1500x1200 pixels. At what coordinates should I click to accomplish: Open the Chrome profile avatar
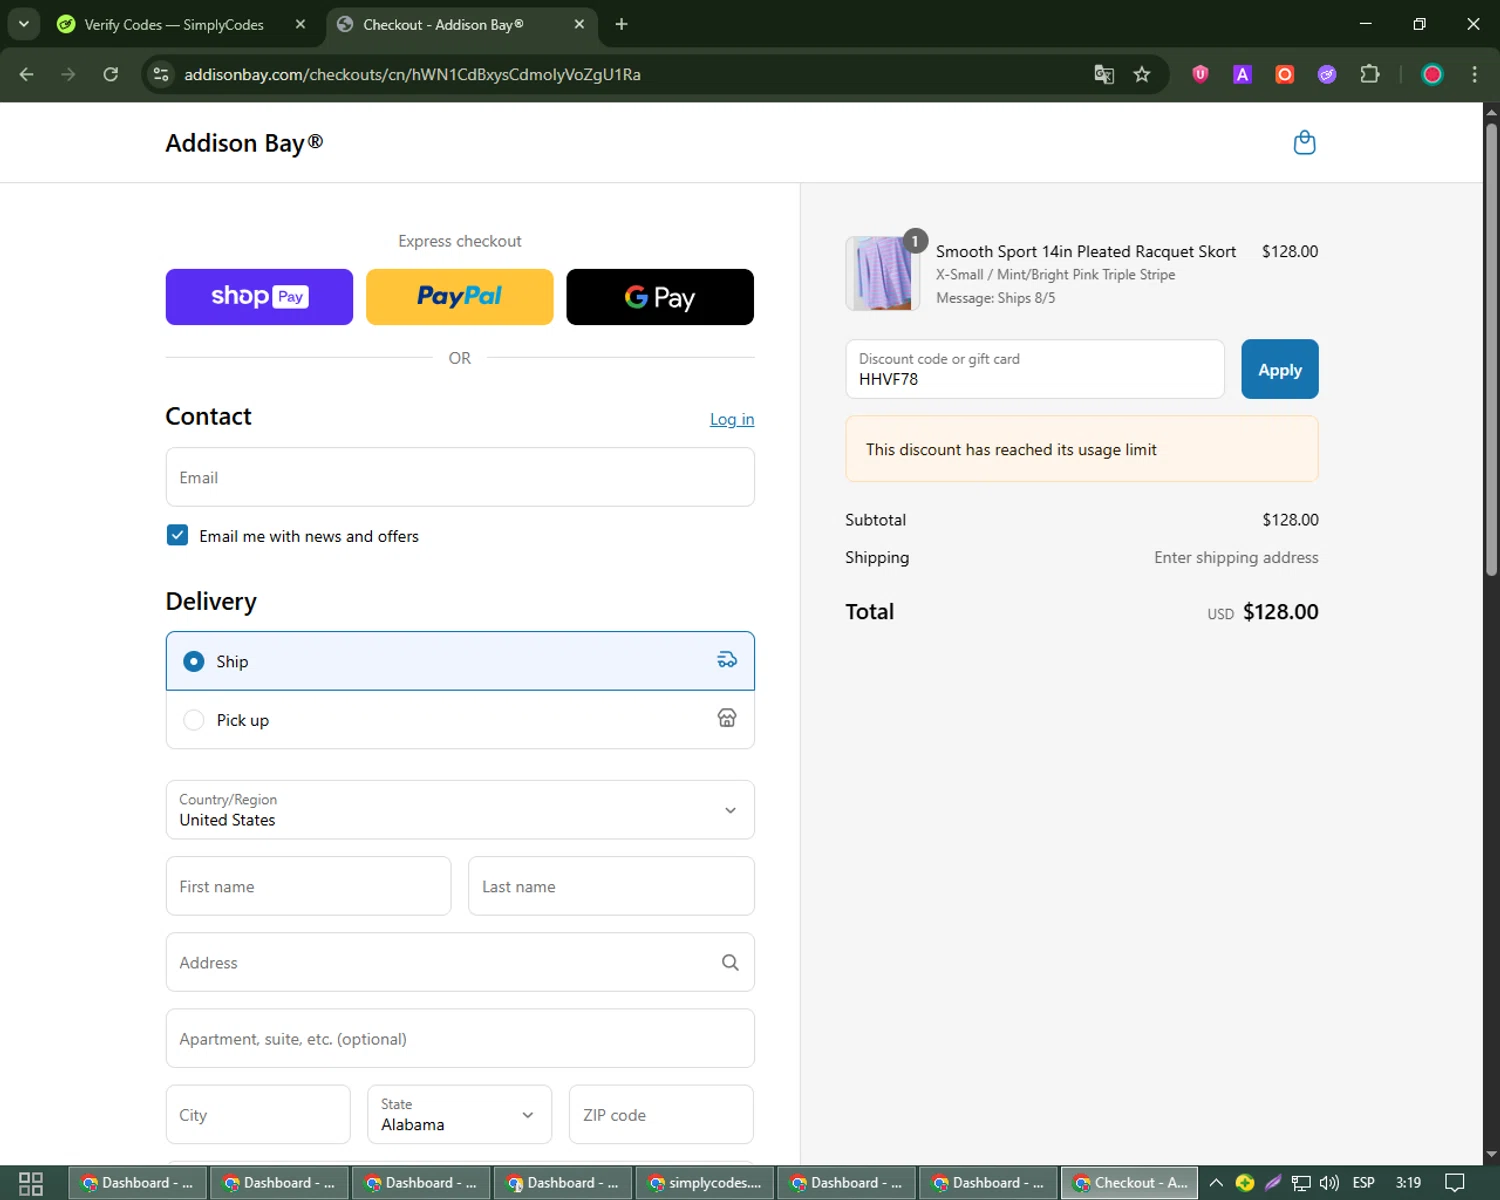coord(1432,74)
